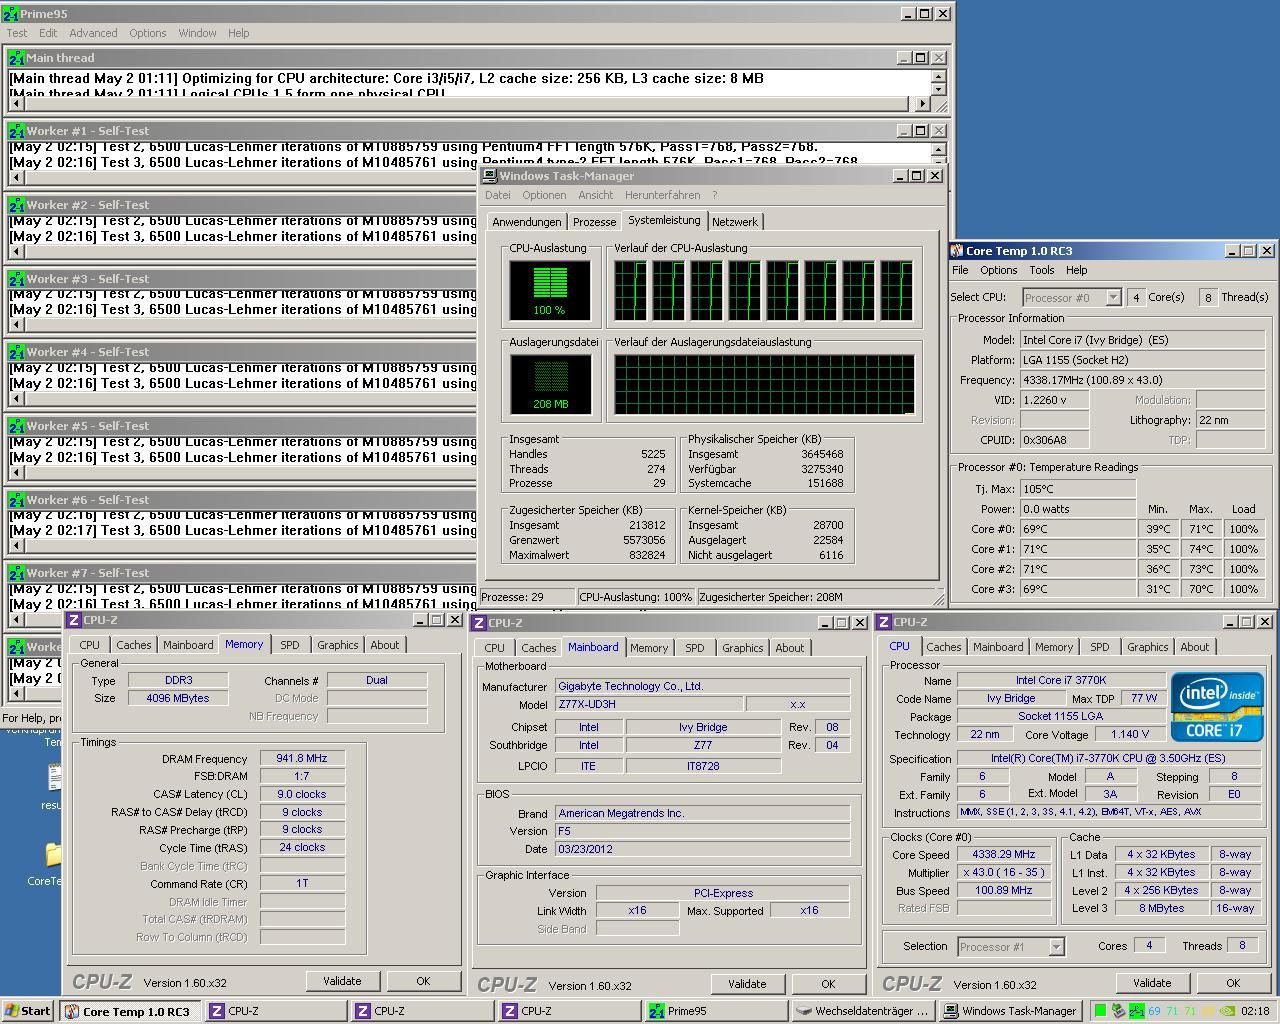1280x1024 pixels.
Task: Click the CPU-Z Memory window title icon
Action: click(75, 620)
